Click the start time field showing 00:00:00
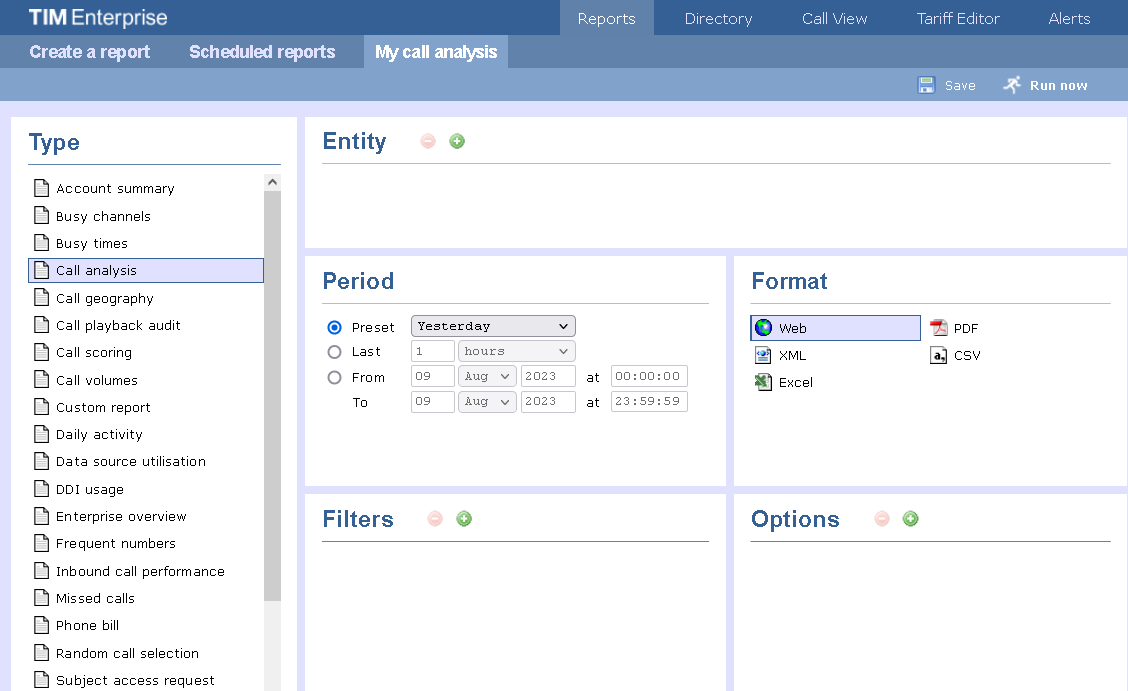 point(649,376)
